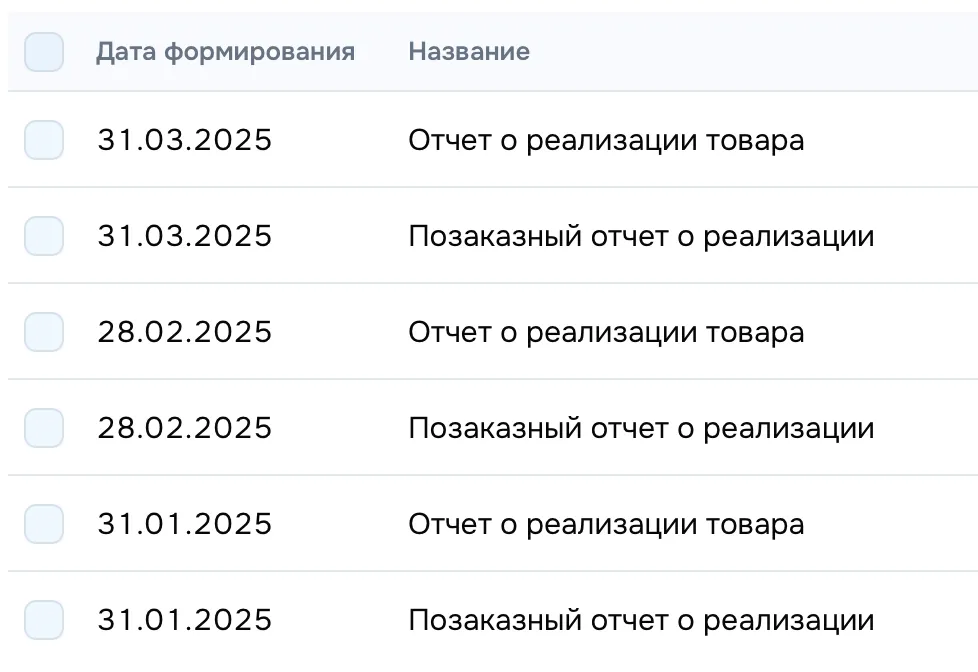Viewport: 978px width, 672px height.
Task: Open Позаказный отчет о реализации from 31.03.2025
Action: pos(641,236)
